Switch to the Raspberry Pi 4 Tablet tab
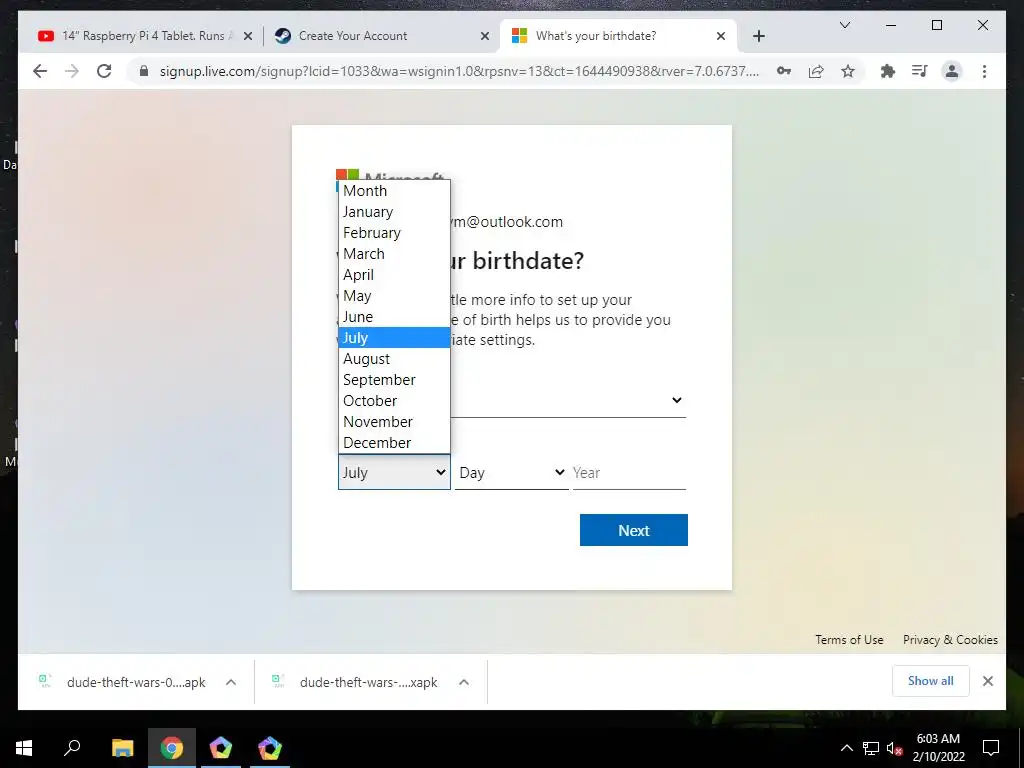 tap(145, 37)
